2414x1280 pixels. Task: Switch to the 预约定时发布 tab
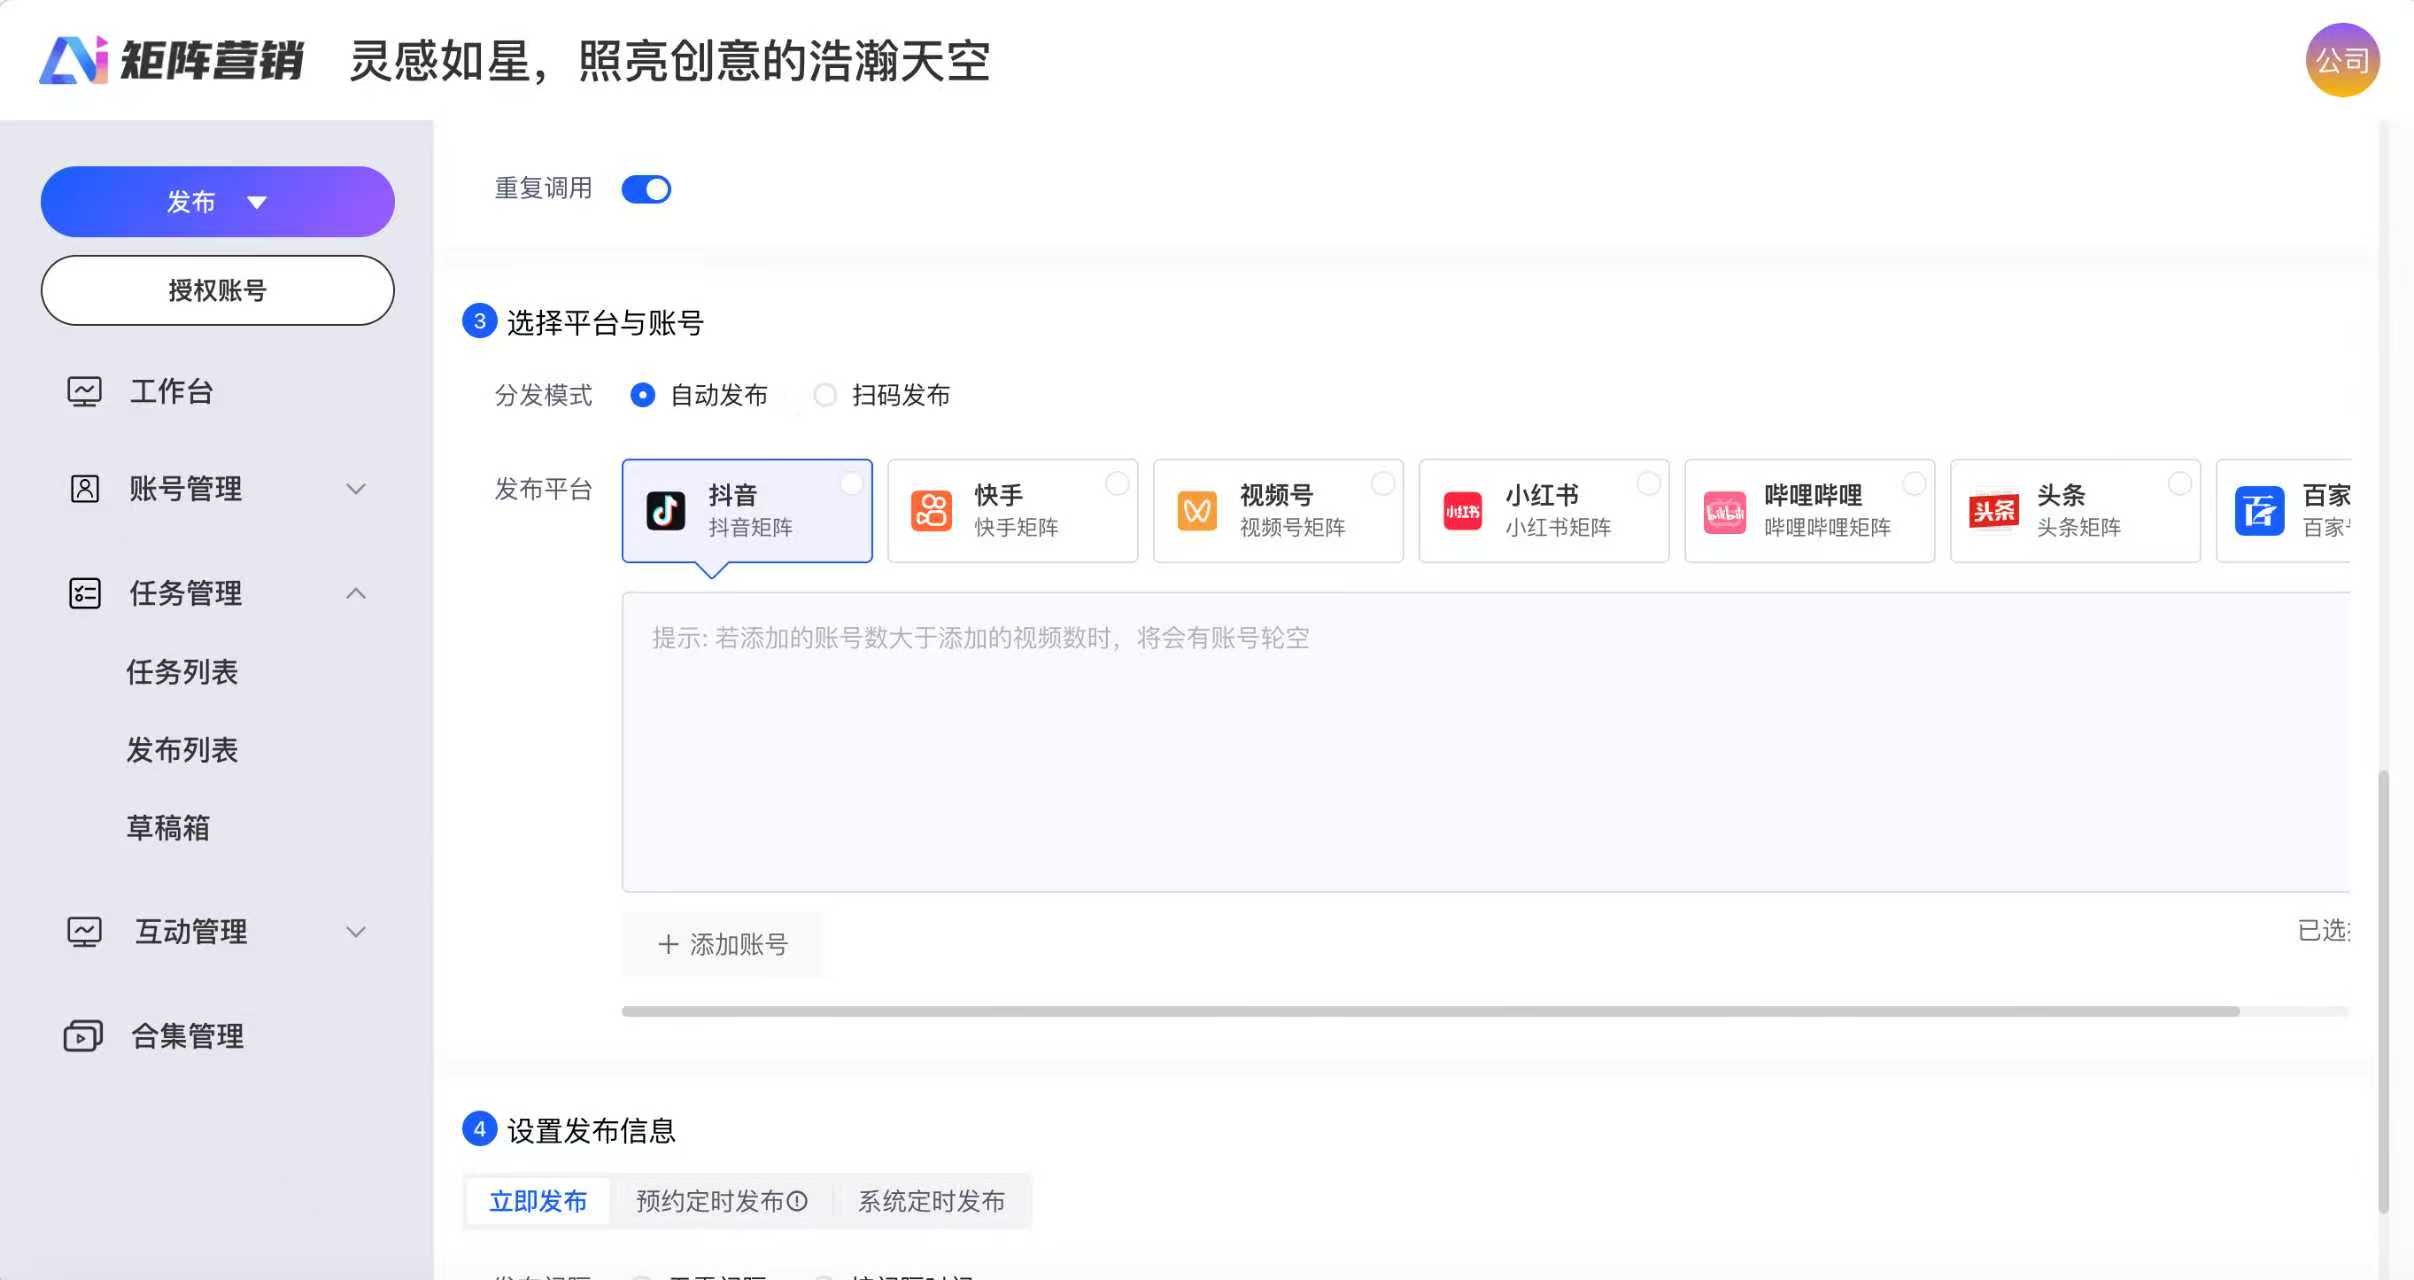[x=720, y=1200]
